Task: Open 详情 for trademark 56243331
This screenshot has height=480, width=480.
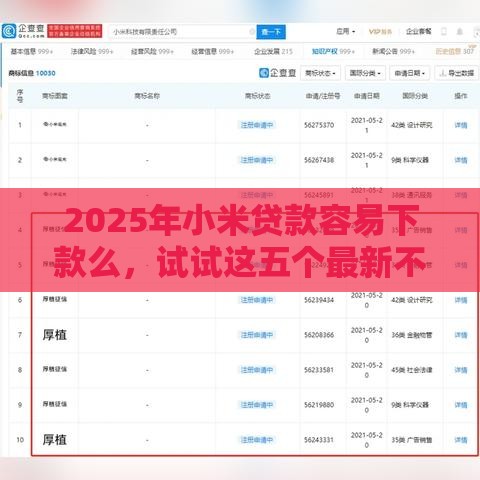Action: point(461,440)
